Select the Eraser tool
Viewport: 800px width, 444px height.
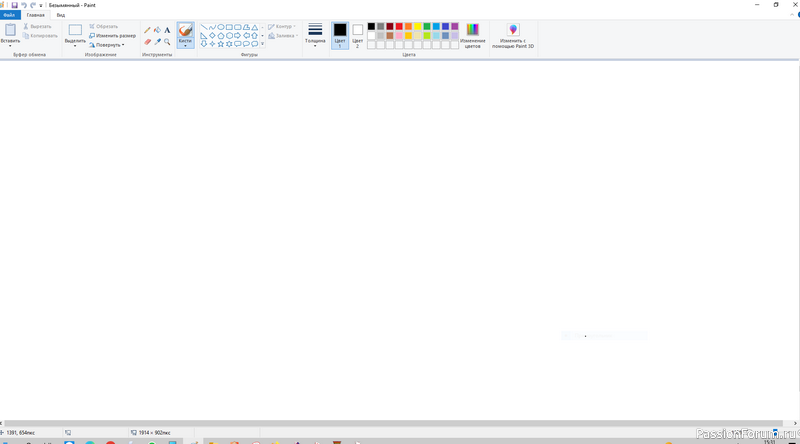tap(148, 42)
